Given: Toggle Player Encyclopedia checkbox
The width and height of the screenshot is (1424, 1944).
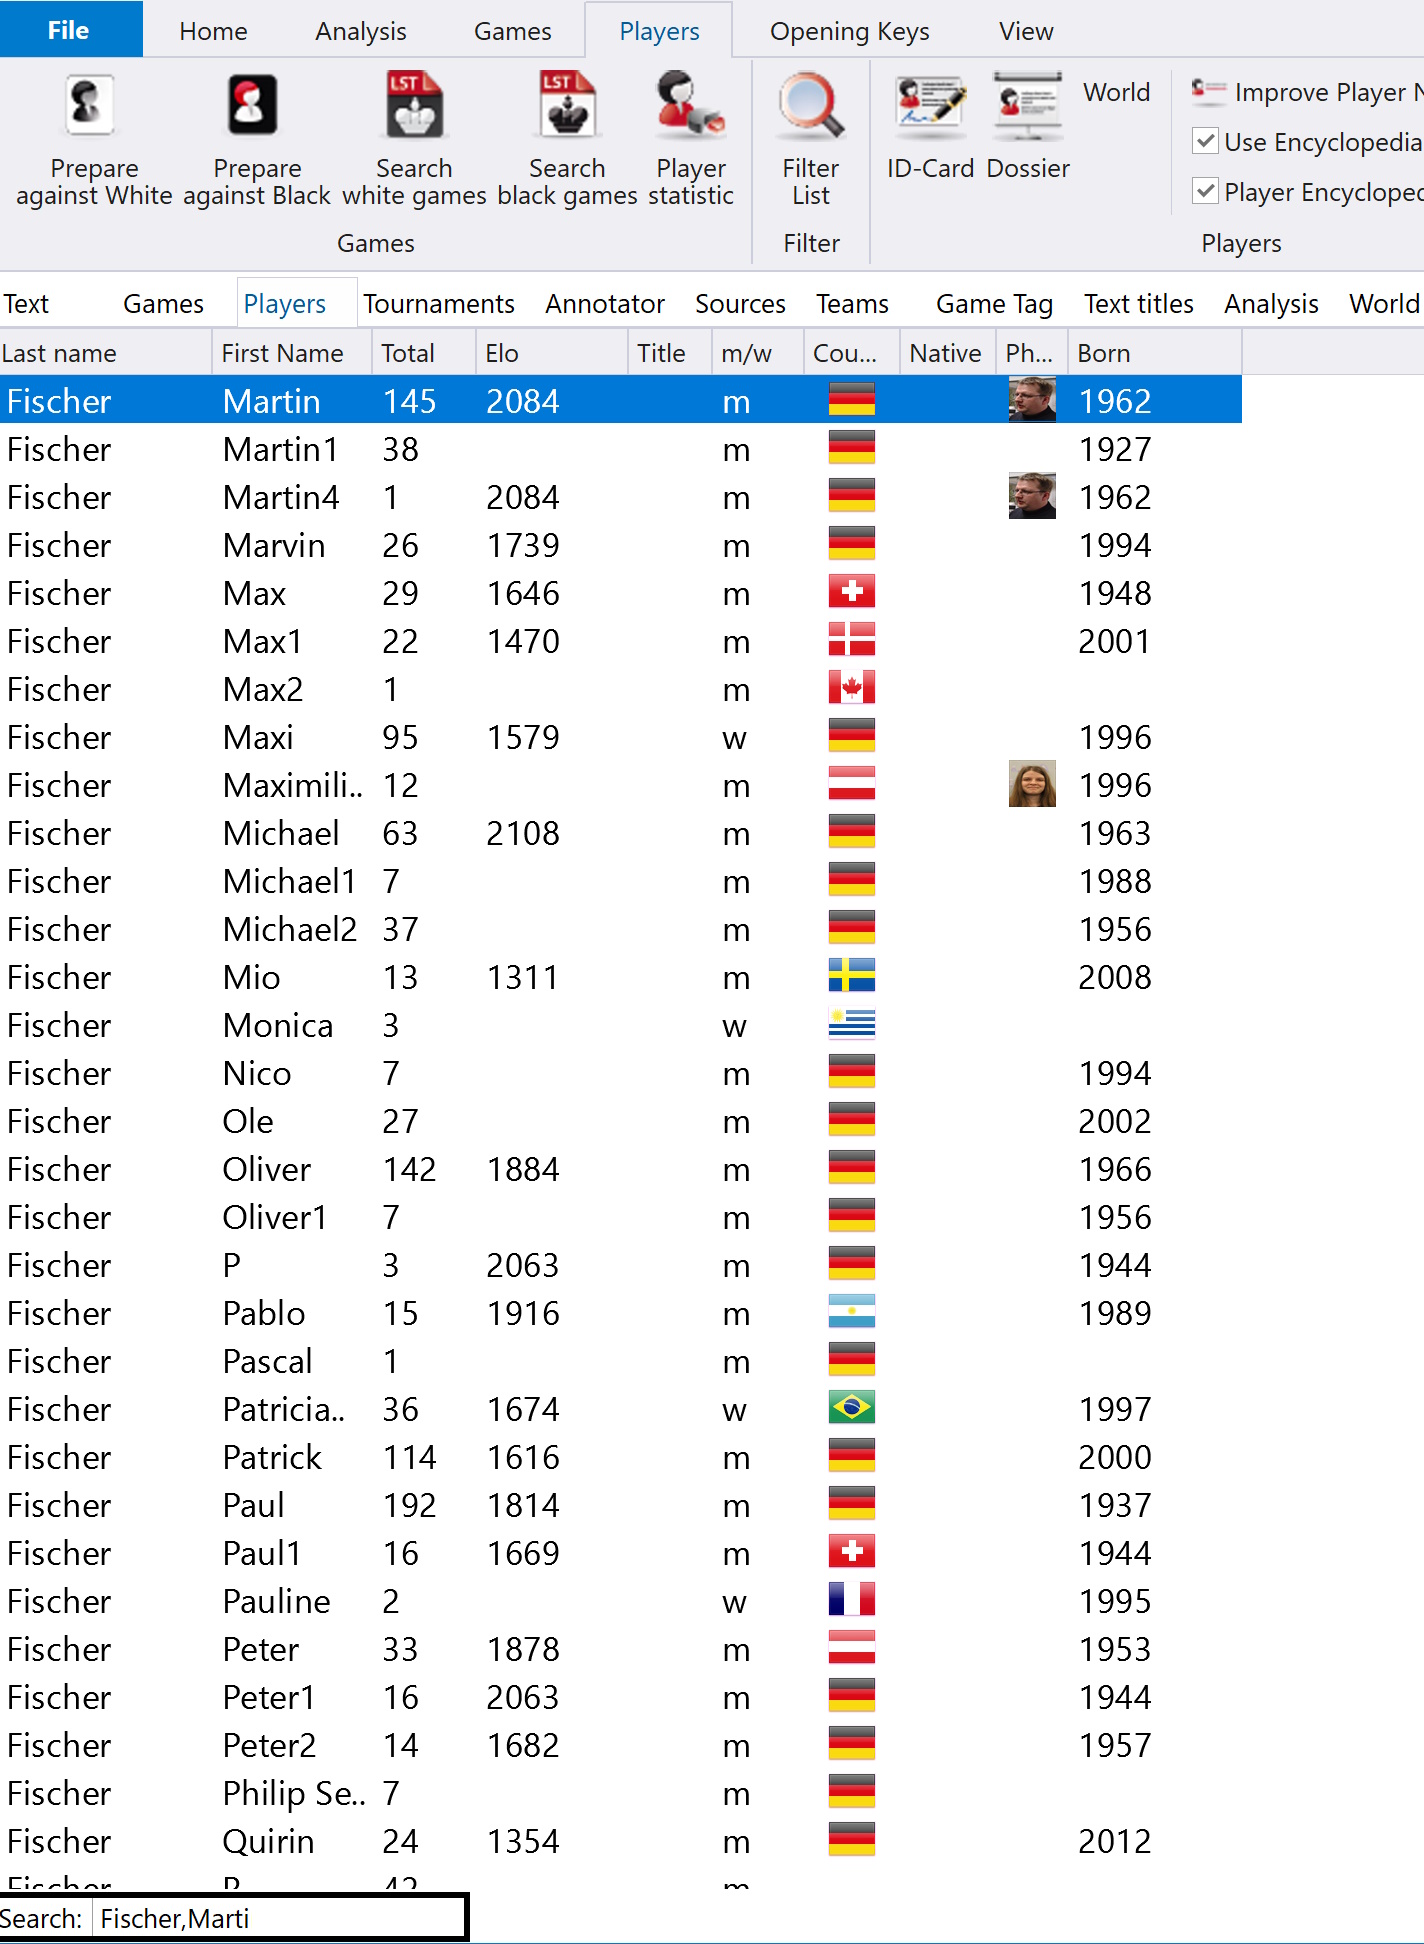Looking at the screenshot, I should (1206, 191).
